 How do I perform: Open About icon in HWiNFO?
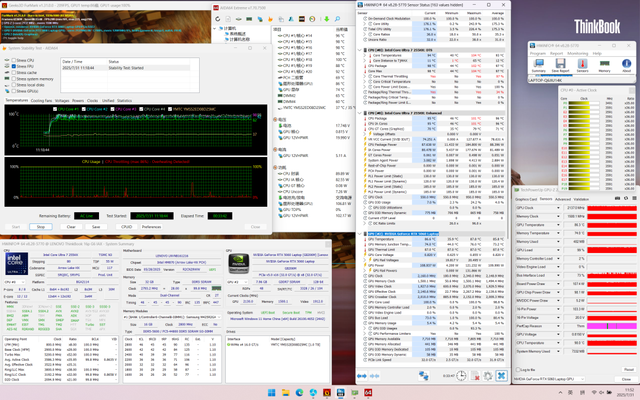tap(627, 64)
